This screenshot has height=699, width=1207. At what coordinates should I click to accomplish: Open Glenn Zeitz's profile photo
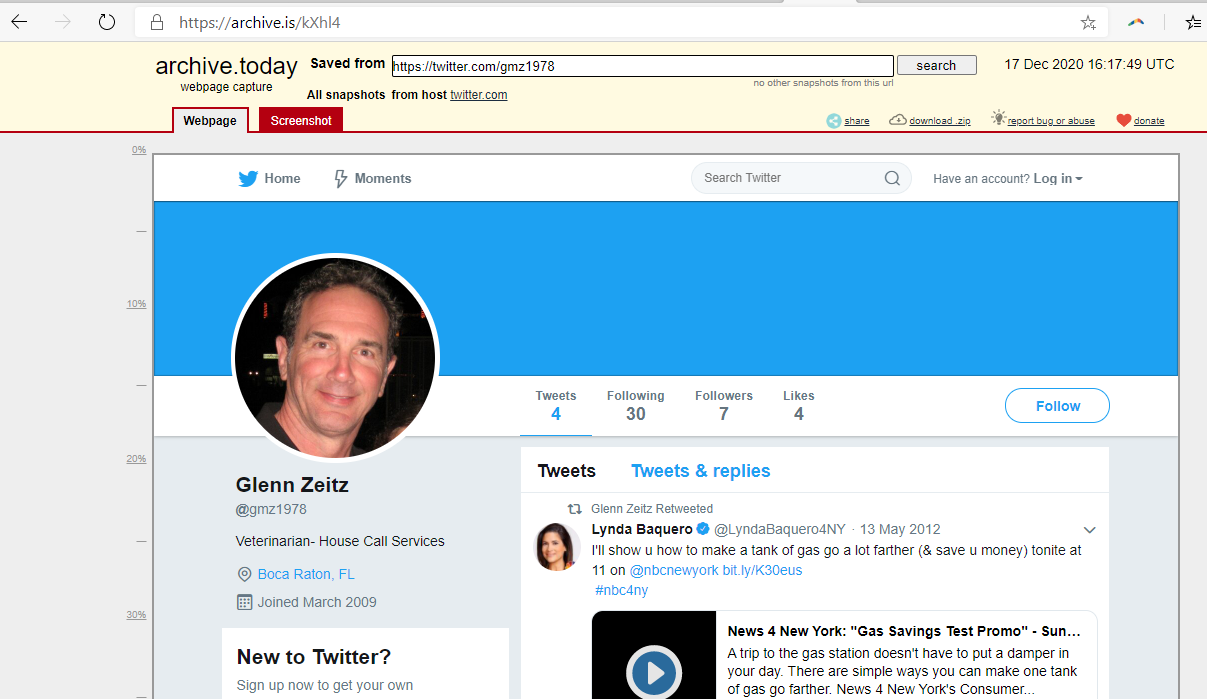point(334,356)
